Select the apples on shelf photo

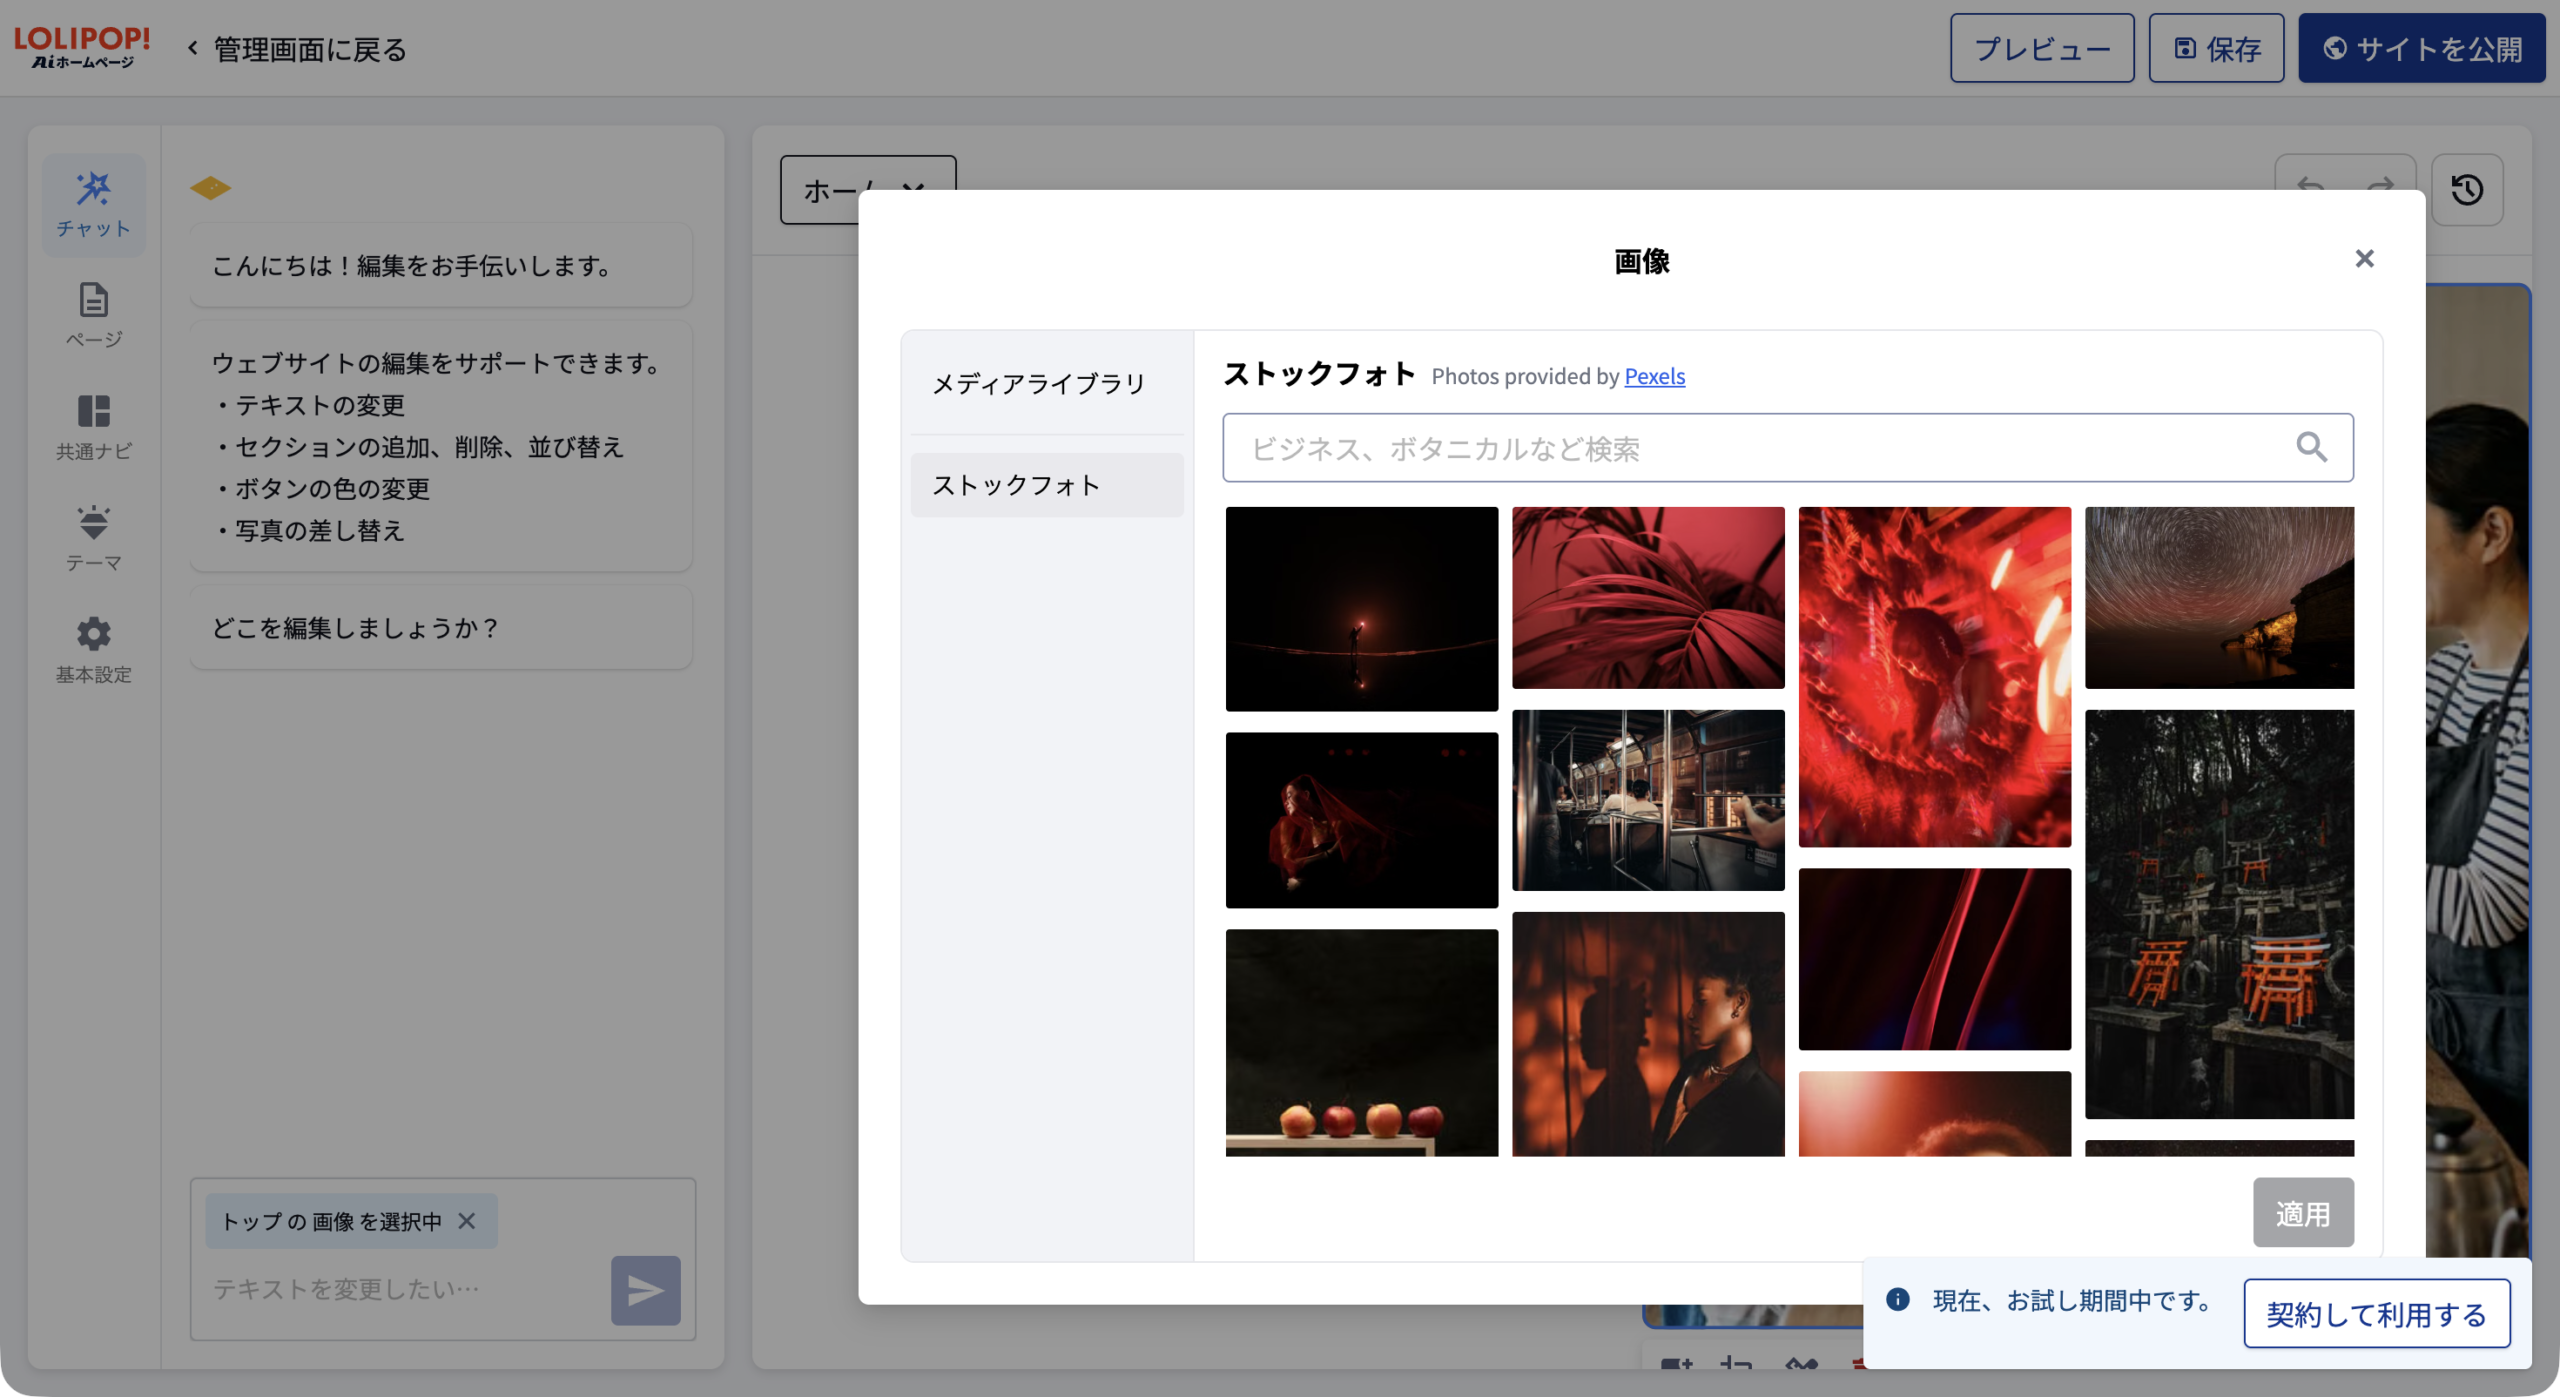click(x=1362, y=1043)
